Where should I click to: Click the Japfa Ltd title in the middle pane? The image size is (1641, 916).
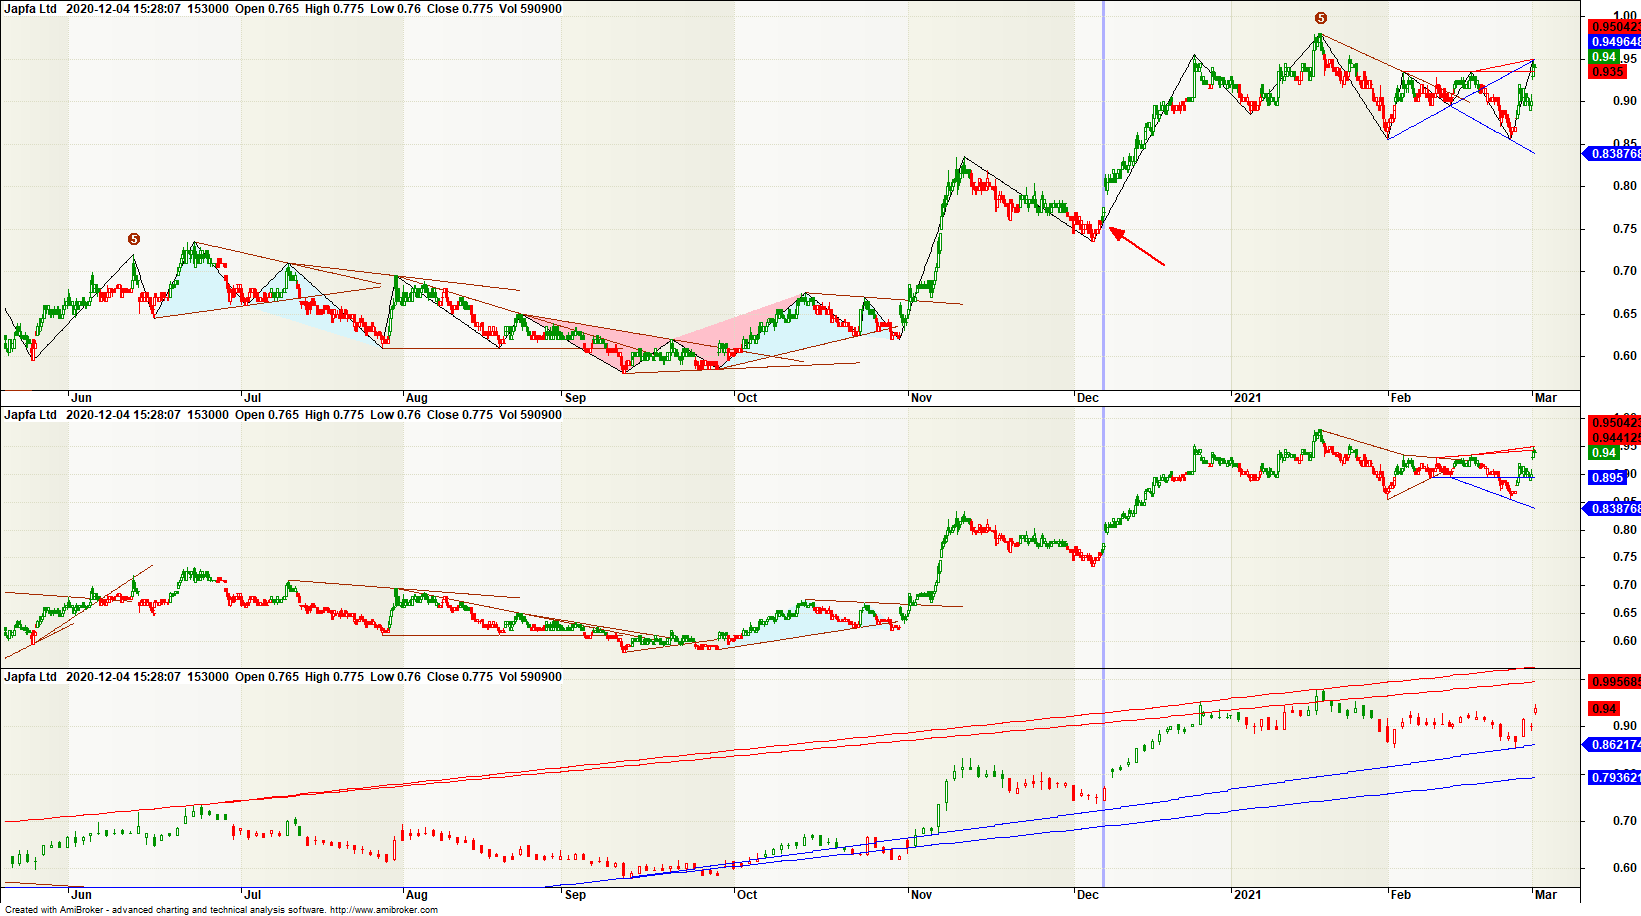coord(30,415)
